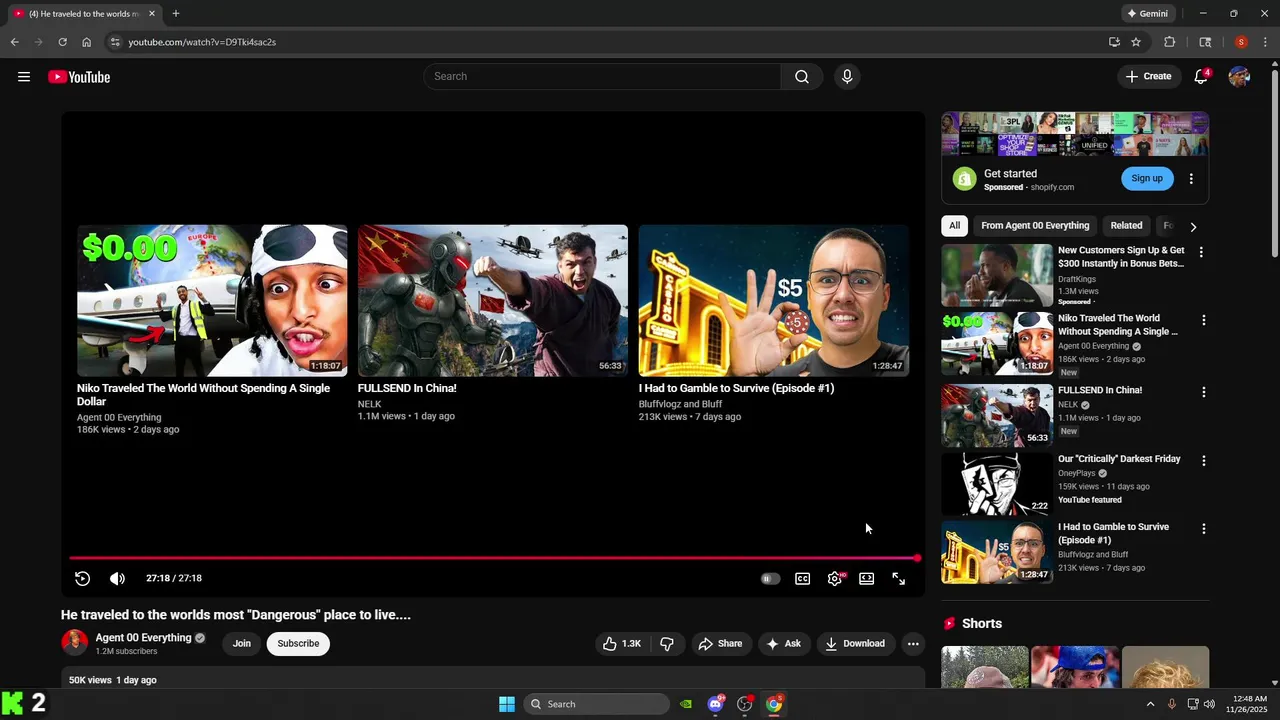Open the Windows taskbar search box

point(596,704)
